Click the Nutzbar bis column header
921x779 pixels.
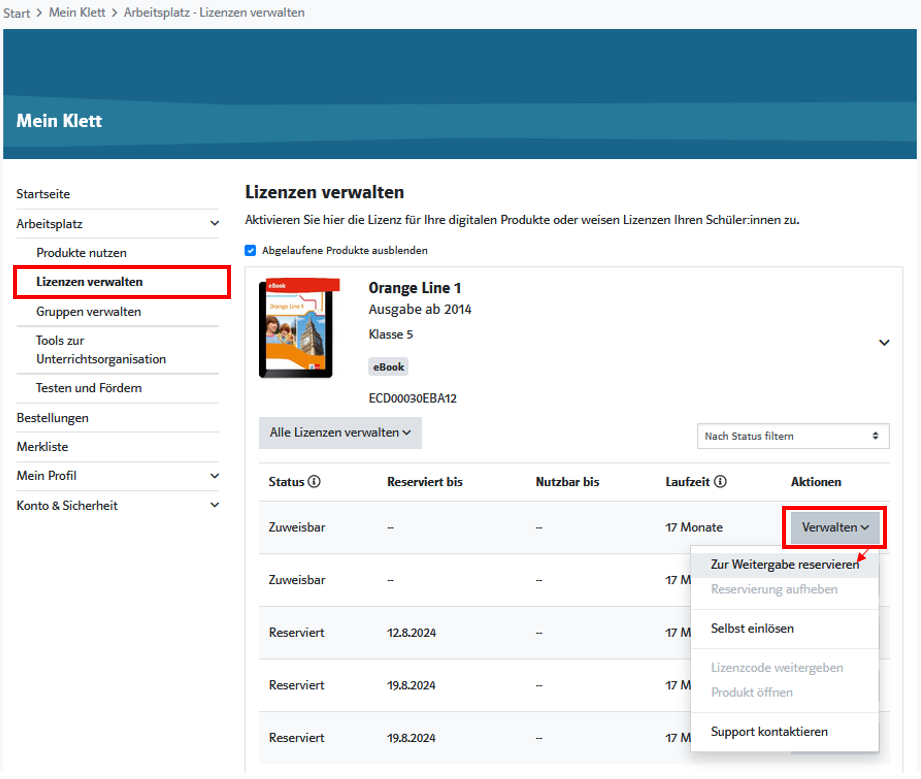point(567,482)
